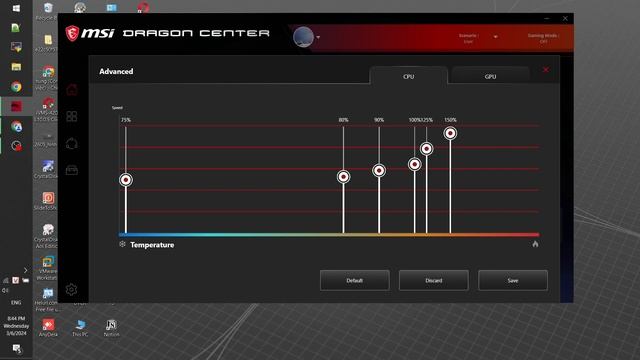The height and width of the screenshot is (360, 640).
Task: Open Dragon Center settings gear icon
Action: pos(71,289)
